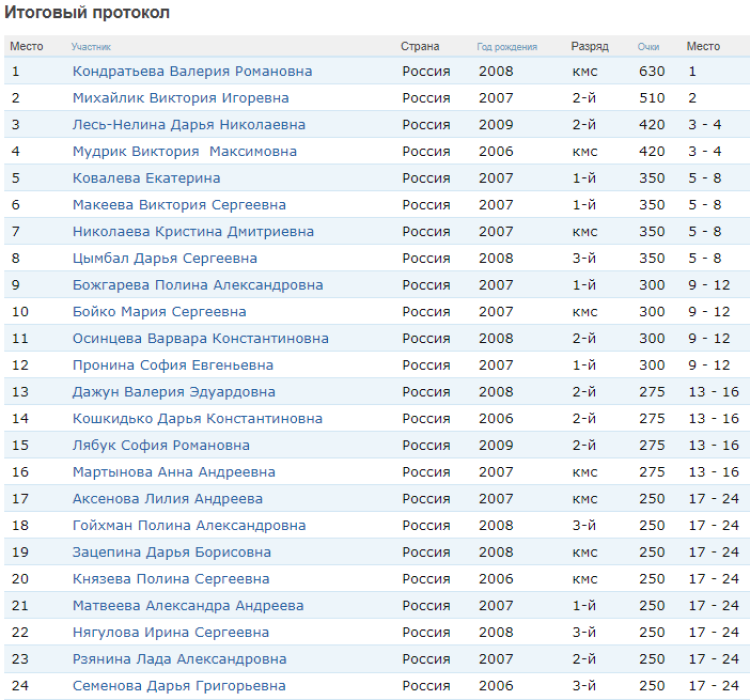Click Гойхман Полина Александровна name

(x=189, y=525)
